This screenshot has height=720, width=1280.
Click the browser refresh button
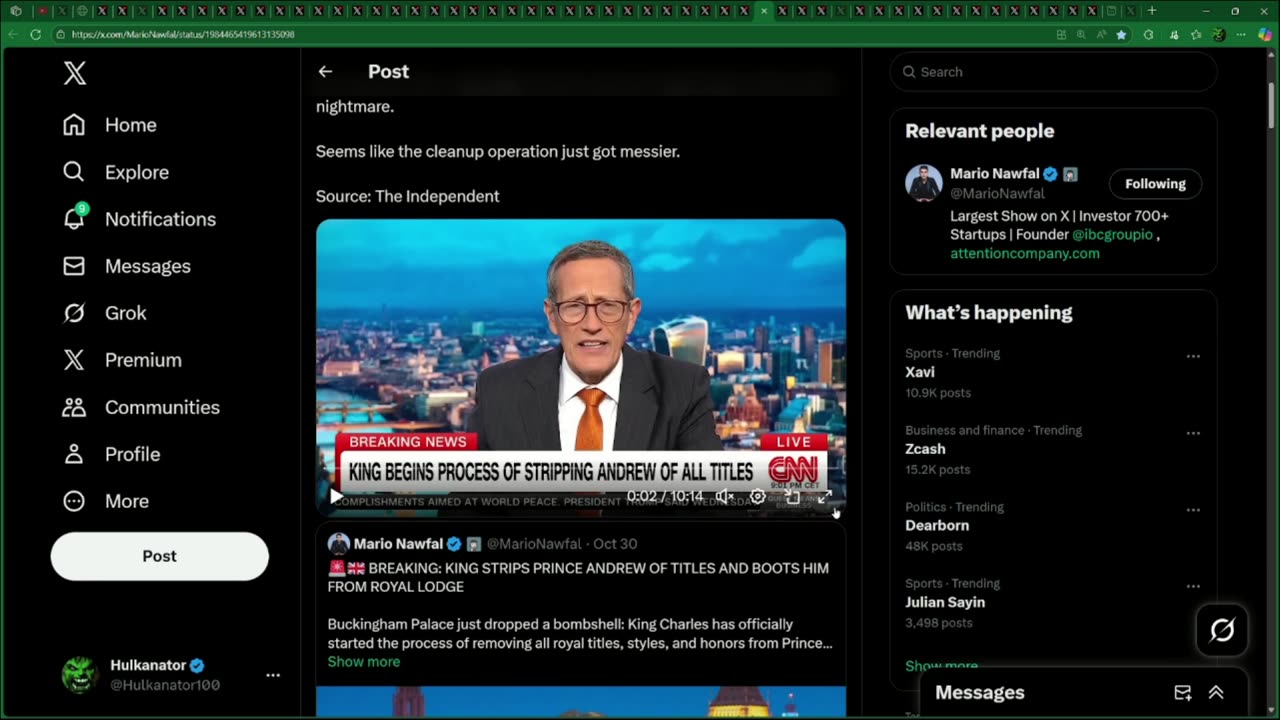35,34
